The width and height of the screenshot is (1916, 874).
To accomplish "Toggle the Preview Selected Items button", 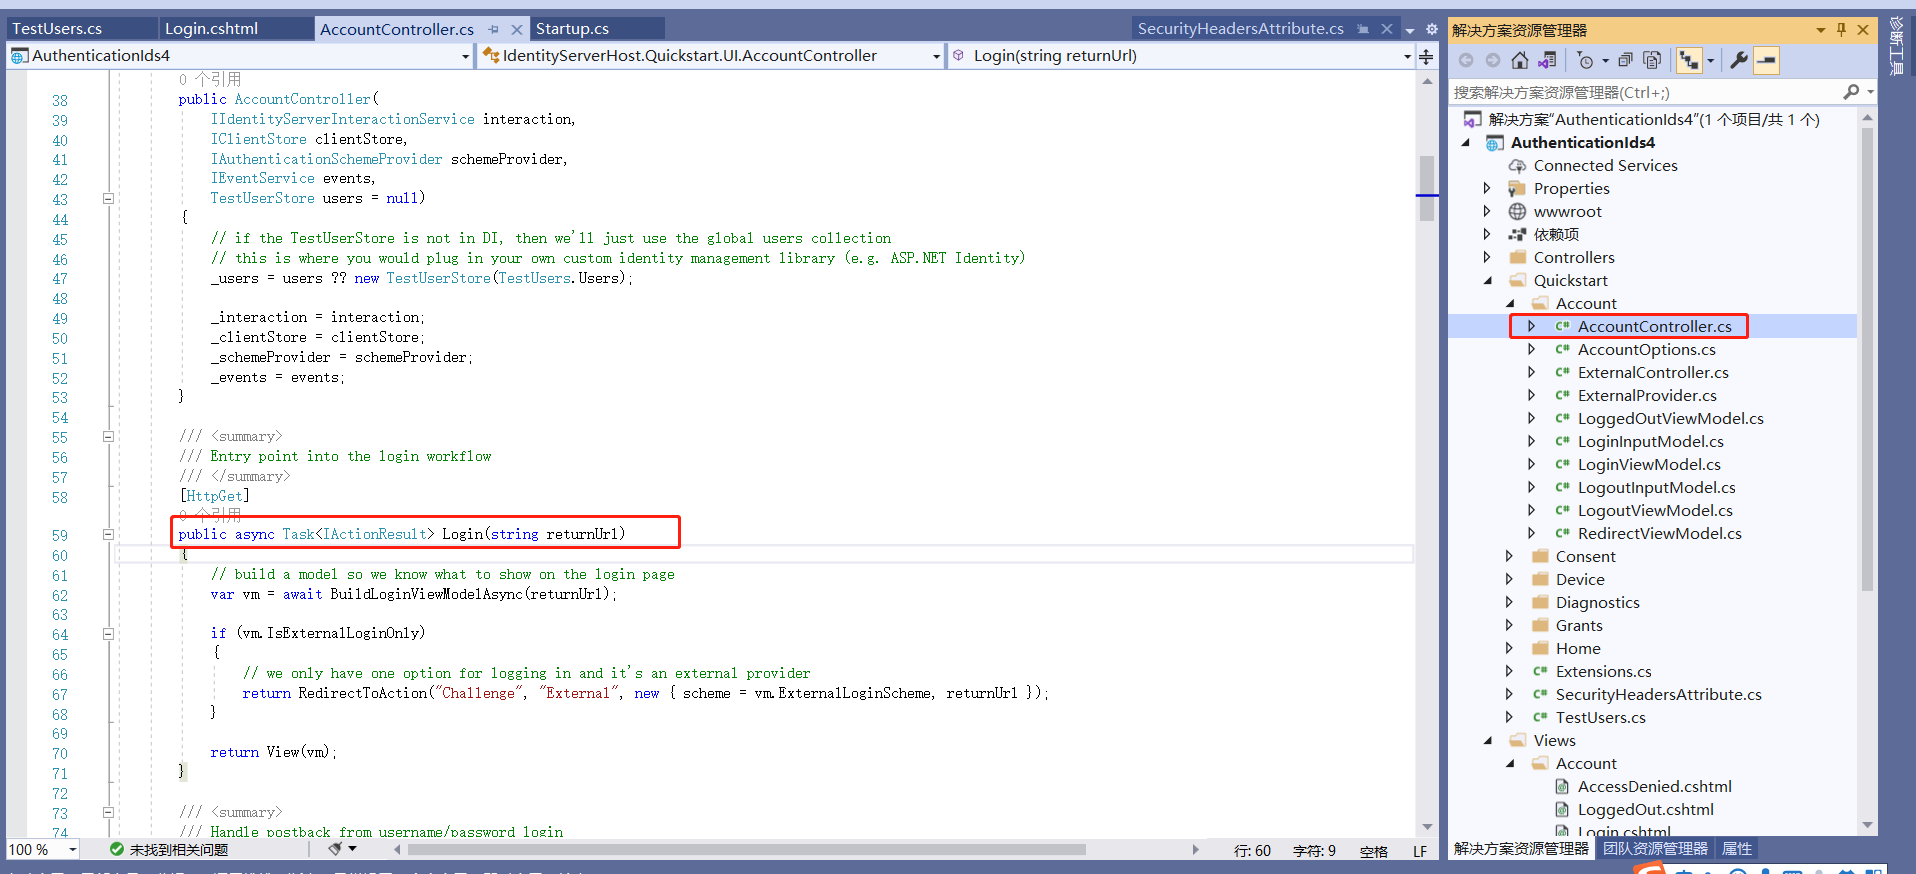I will pyautogui.click(x=1767, y=61).
